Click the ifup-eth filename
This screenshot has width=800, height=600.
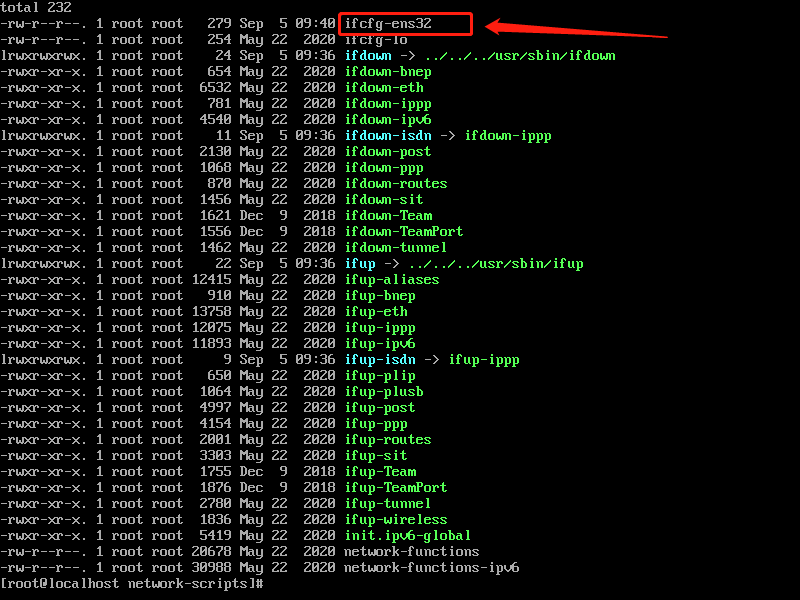tap(376, 312)
